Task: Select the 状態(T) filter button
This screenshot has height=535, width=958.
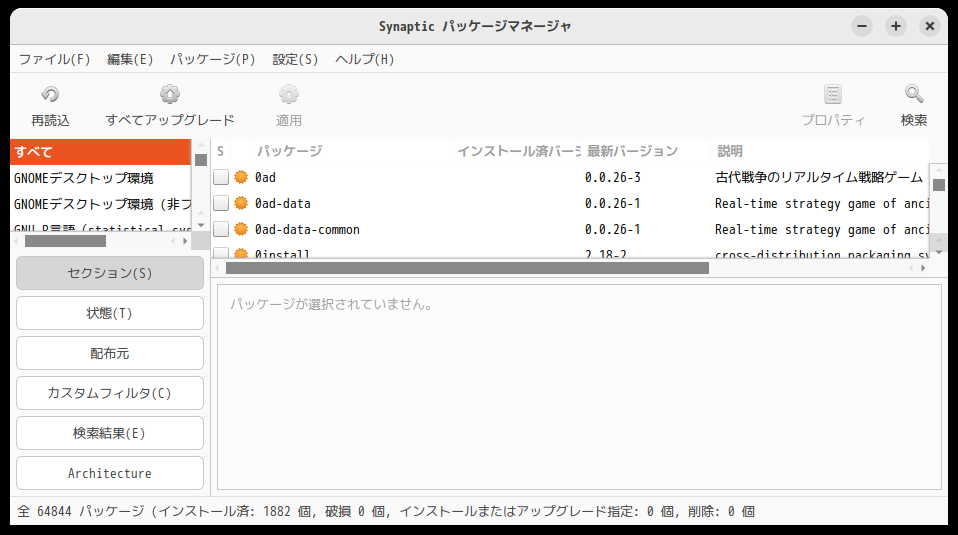Action: click(x=110, y=313)
